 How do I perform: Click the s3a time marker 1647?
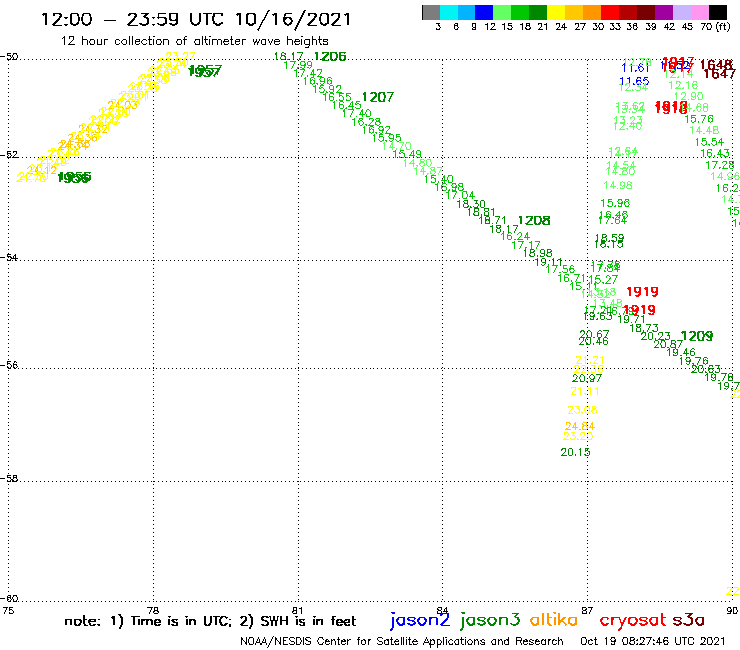719,73
